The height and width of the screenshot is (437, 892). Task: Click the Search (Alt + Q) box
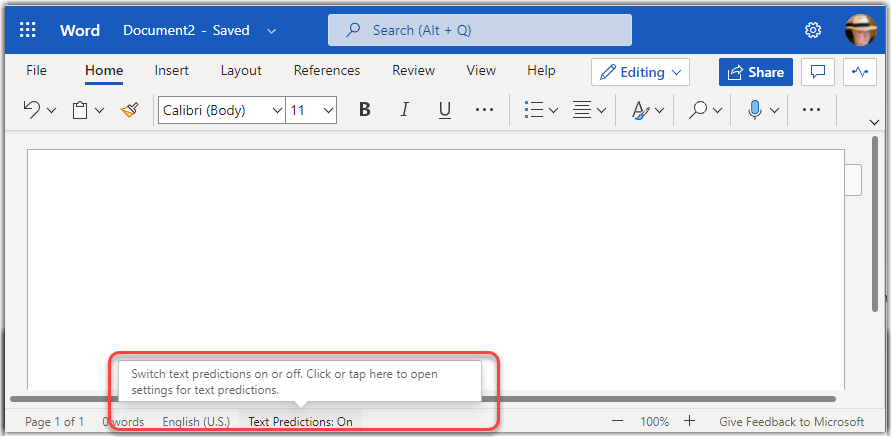[x=480, y=30]
